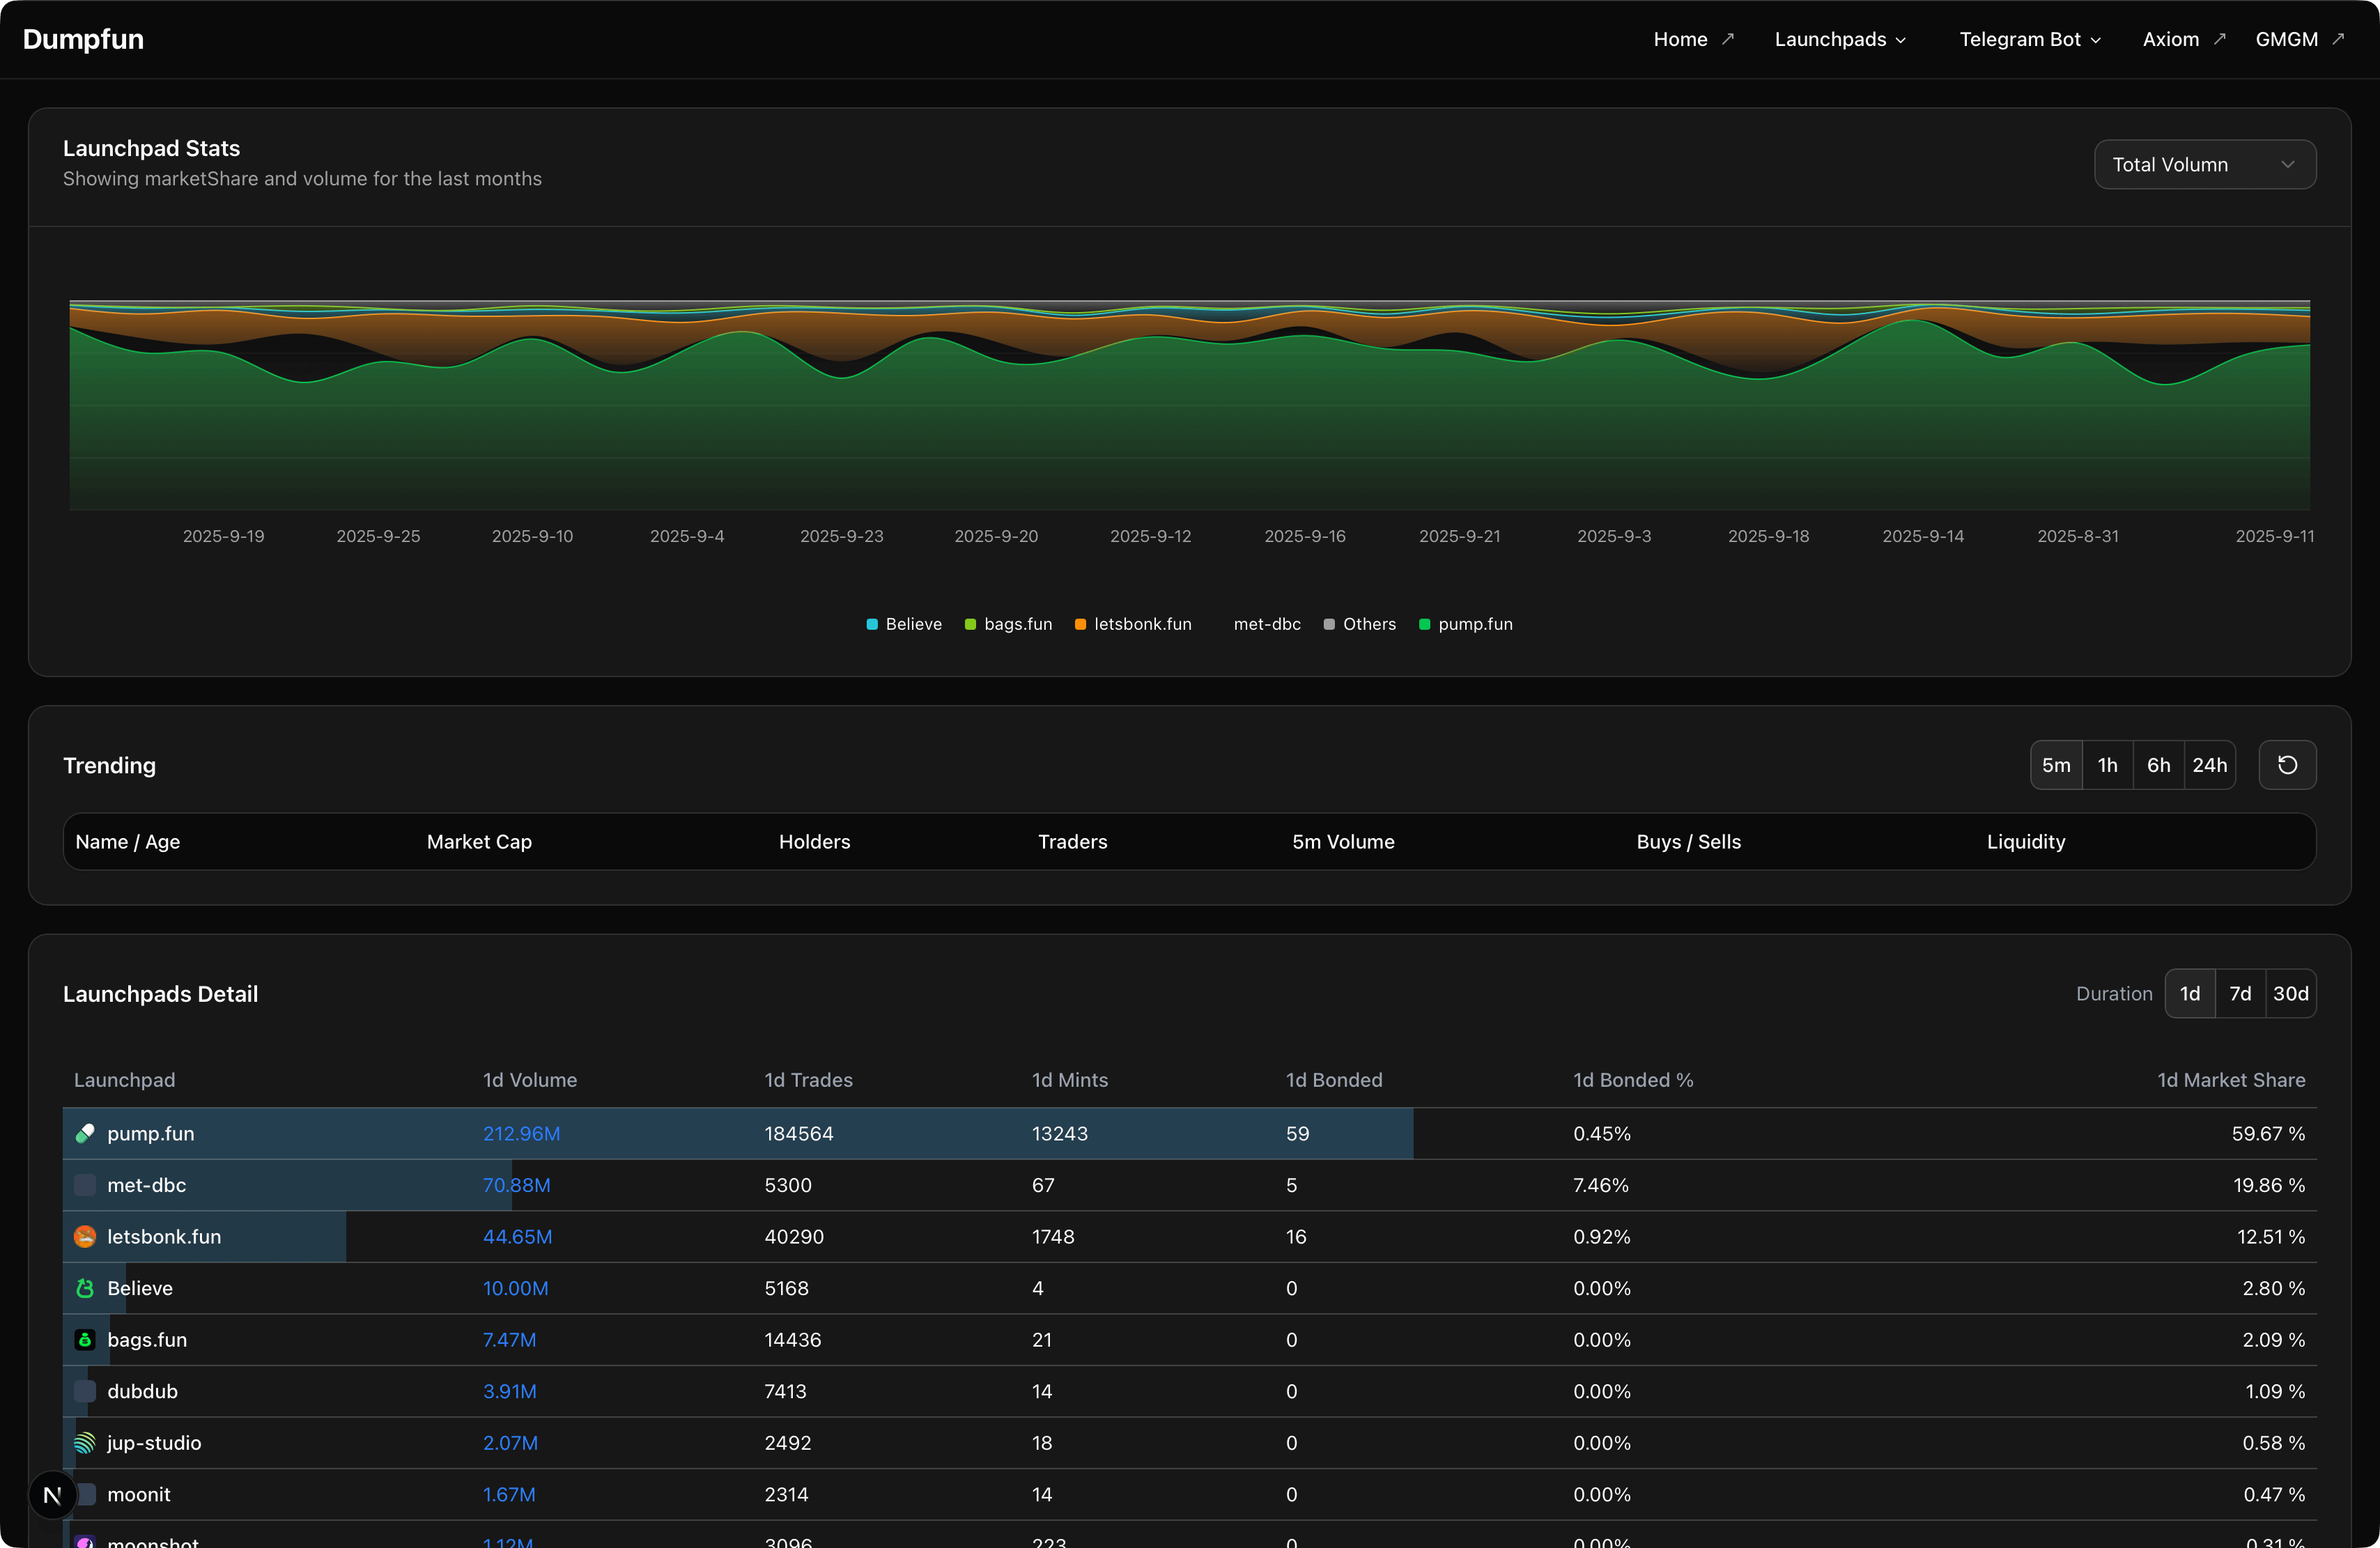Click the 1d Market Share header

2231,1079
